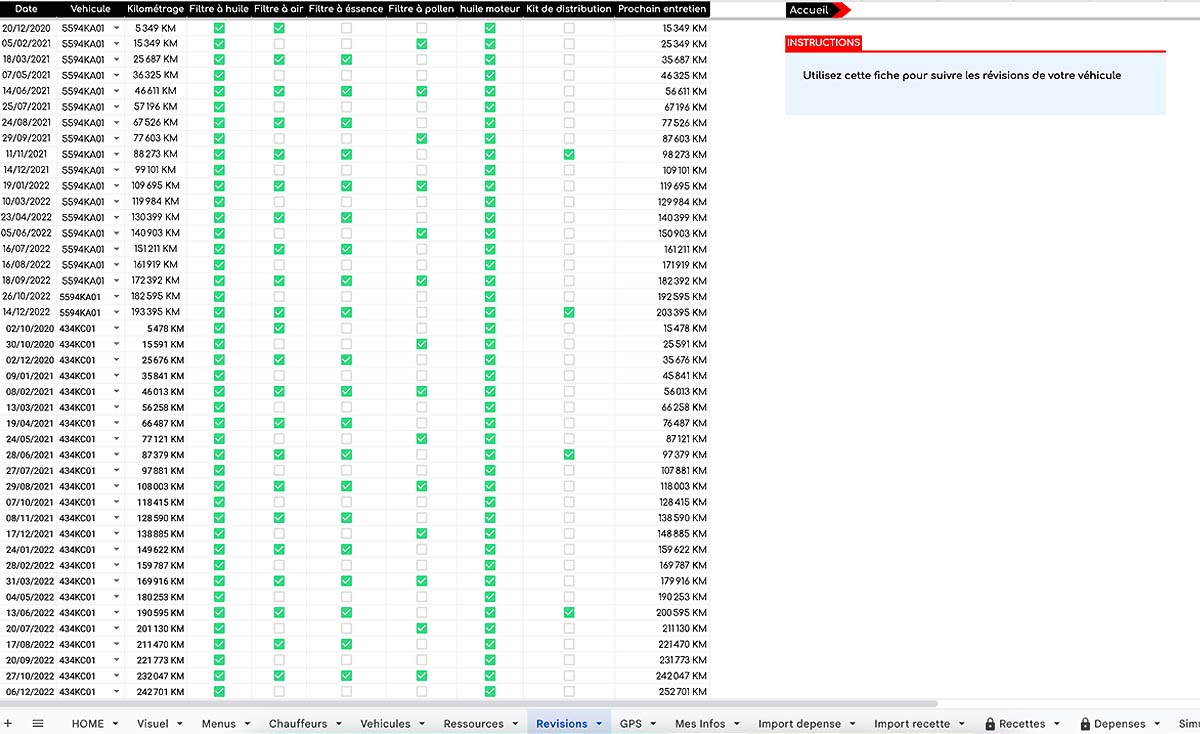Click the red arrow beside Accueil
1200x734 pixels.
[x=842, y=10]
